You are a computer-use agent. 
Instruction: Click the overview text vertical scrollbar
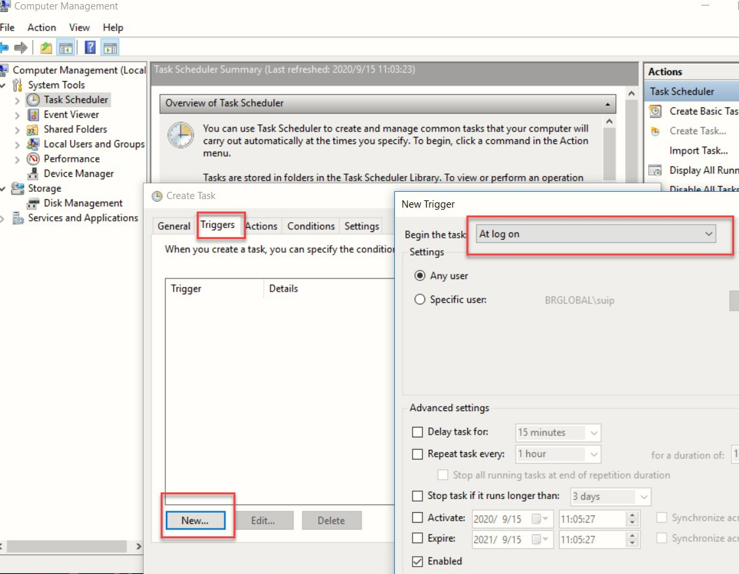609,148
